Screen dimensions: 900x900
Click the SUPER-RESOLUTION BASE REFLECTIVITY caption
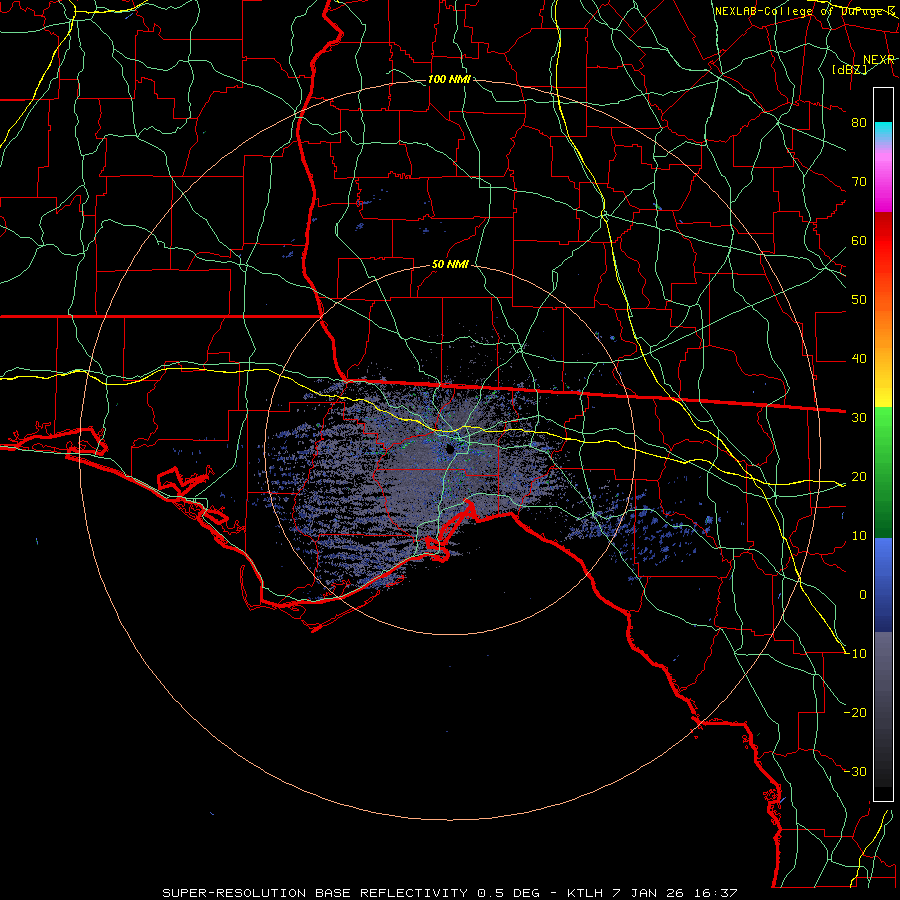(x=315, y=893)
